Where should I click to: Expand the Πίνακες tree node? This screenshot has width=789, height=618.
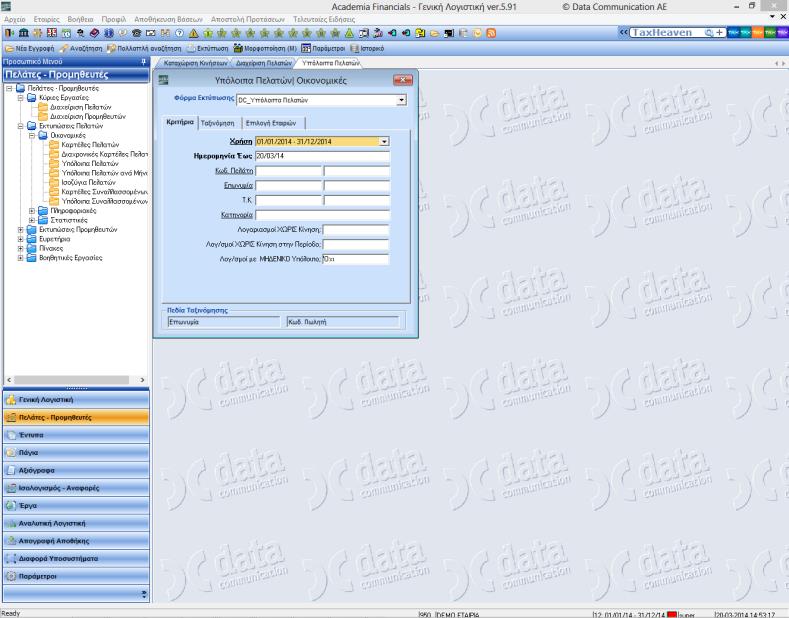coord(21,248)
